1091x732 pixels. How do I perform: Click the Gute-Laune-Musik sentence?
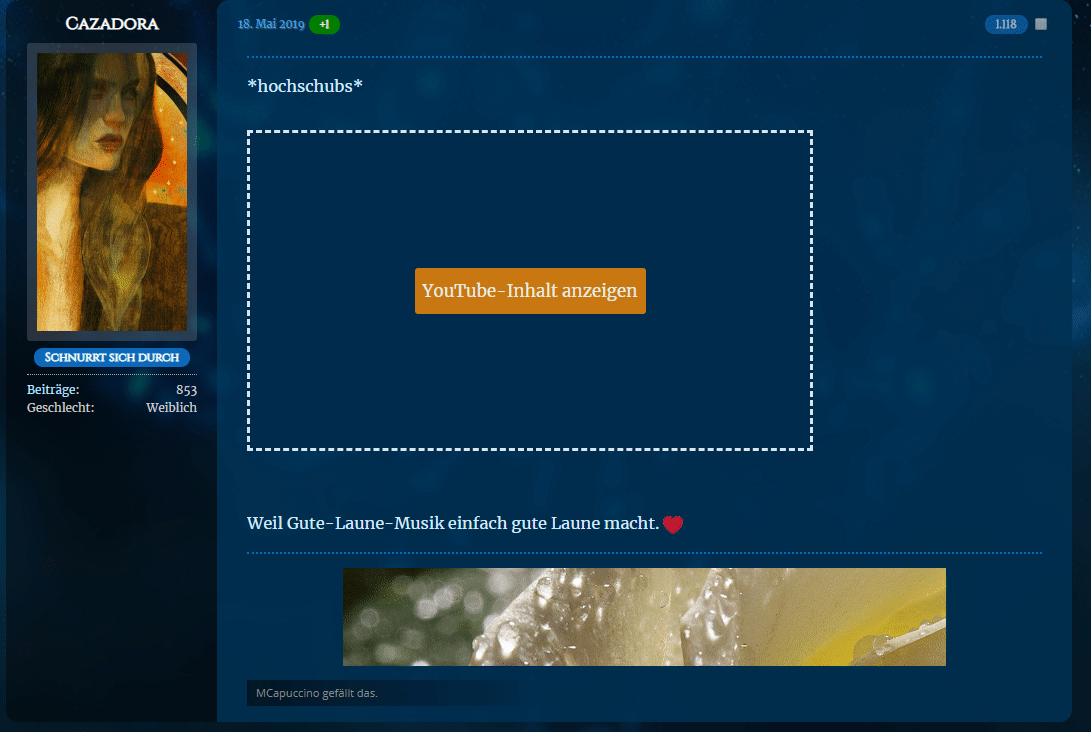tap(452, 524)
